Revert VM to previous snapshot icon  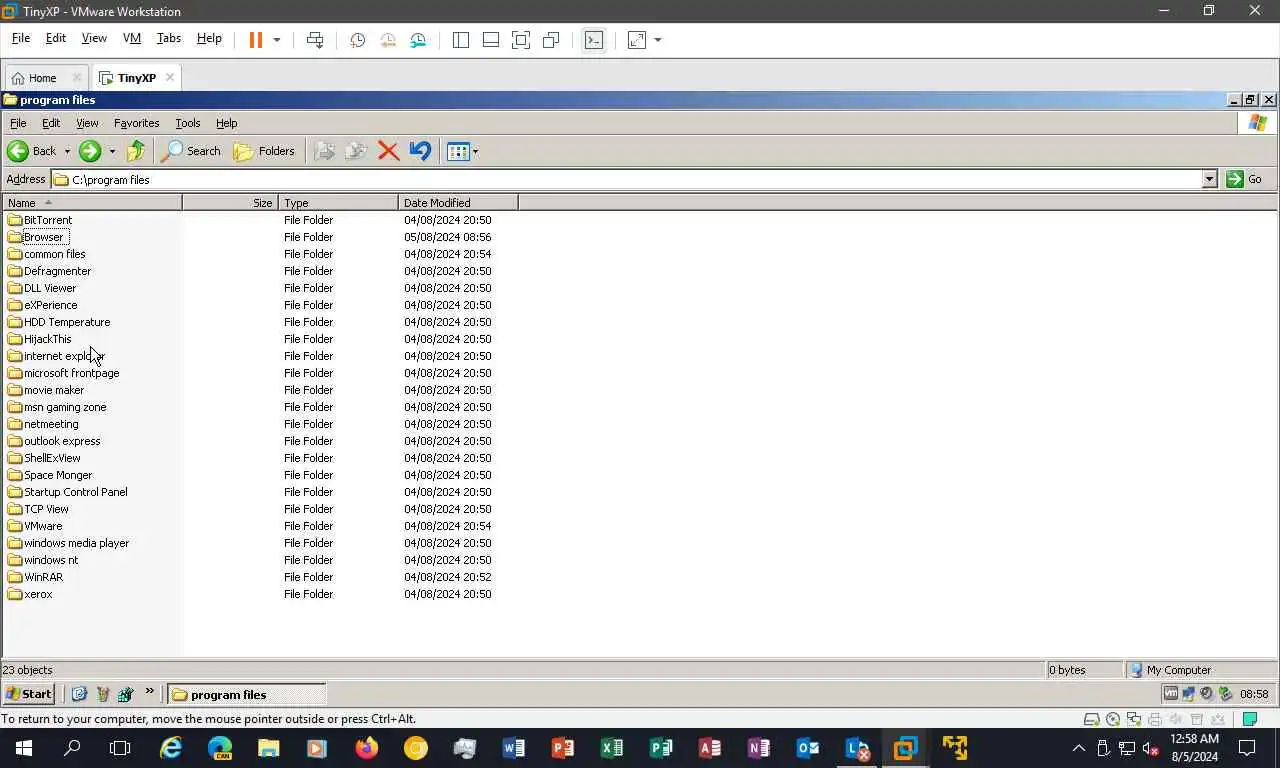click(388, 40)
